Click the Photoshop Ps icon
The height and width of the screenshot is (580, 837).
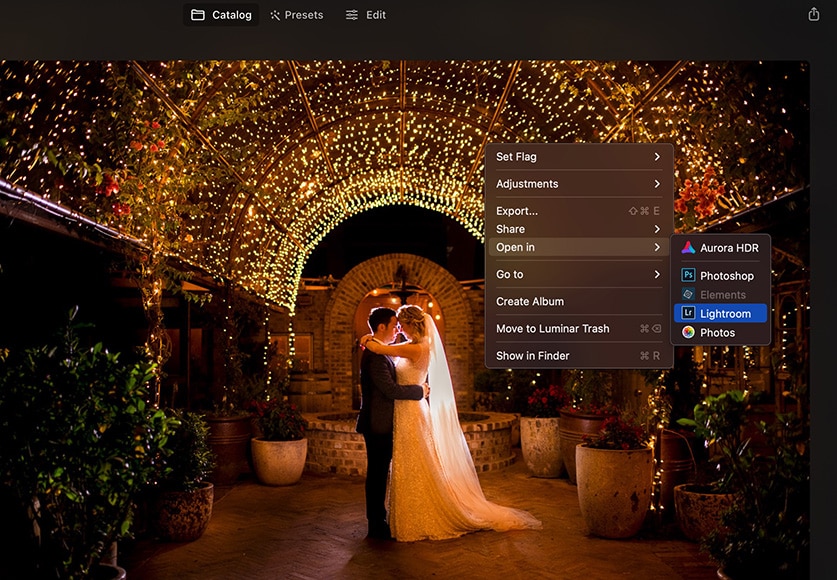click(688, 275)
